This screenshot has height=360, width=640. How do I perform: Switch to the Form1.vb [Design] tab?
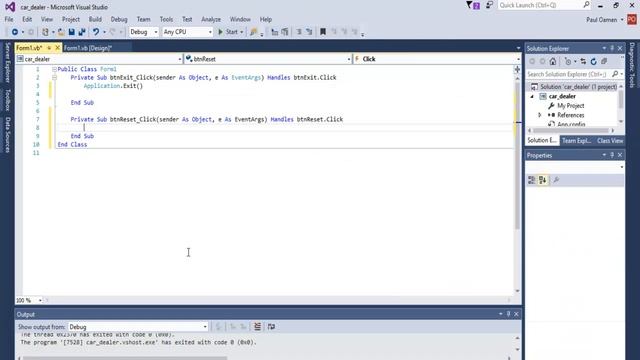point(88,48)
